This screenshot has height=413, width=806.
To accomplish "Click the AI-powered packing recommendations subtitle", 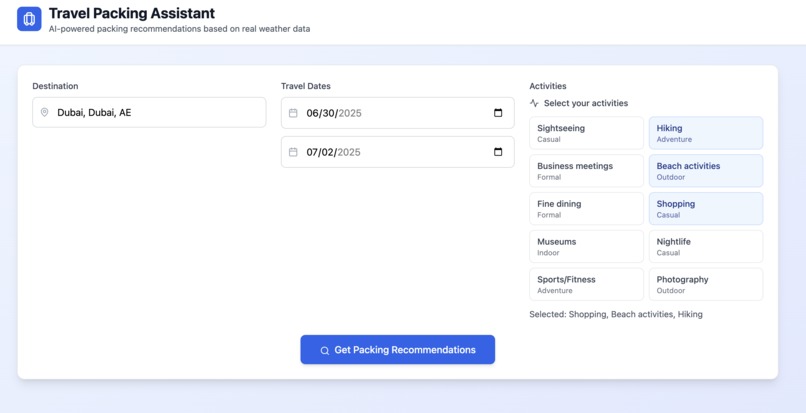I will (x=179, y=29).
